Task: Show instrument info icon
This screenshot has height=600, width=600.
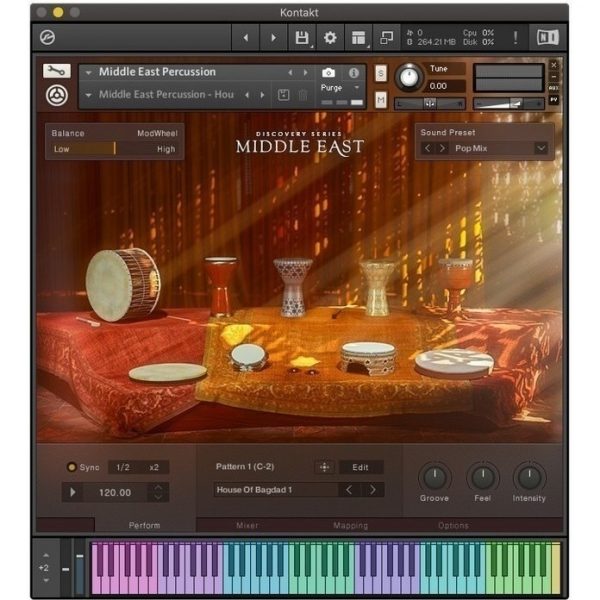Action: 354,72
